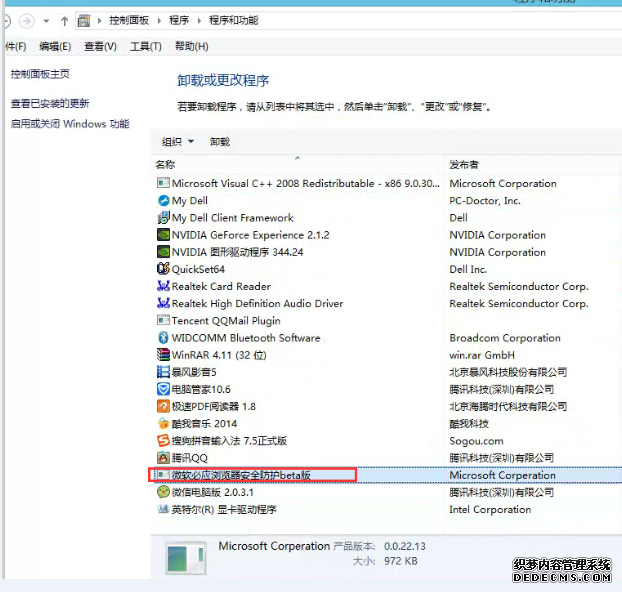Click the 极速PDF阅读器 icon
The width and height of the screenshot is (622, 592).
tap(163, 406)
